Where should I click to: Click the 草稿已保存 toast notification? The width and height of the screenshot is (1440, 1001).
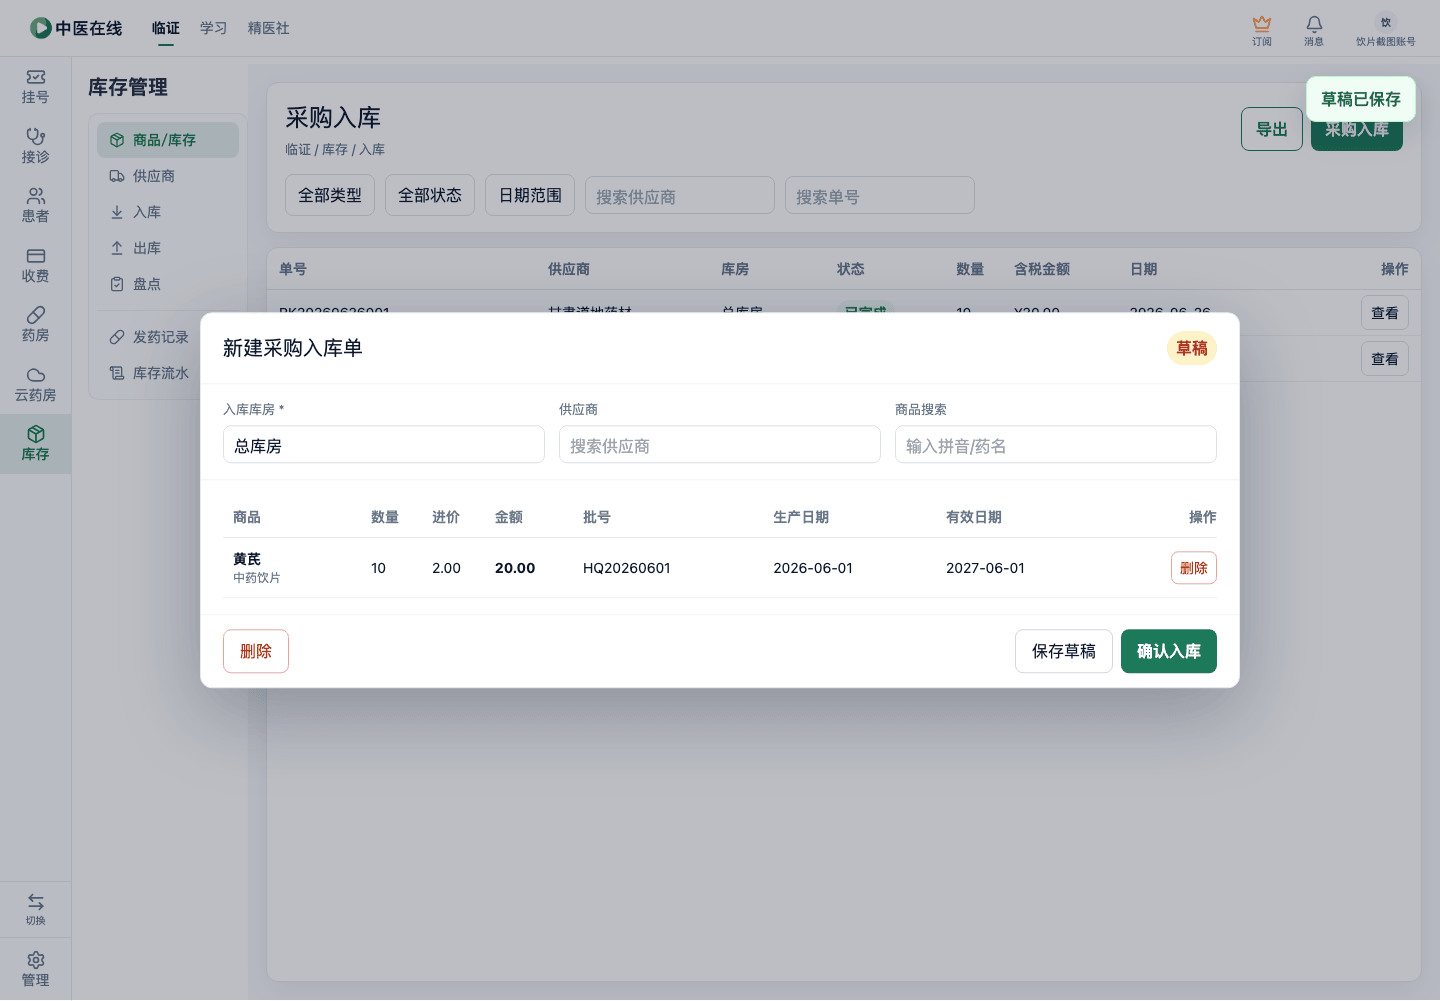pos(1361,99)
